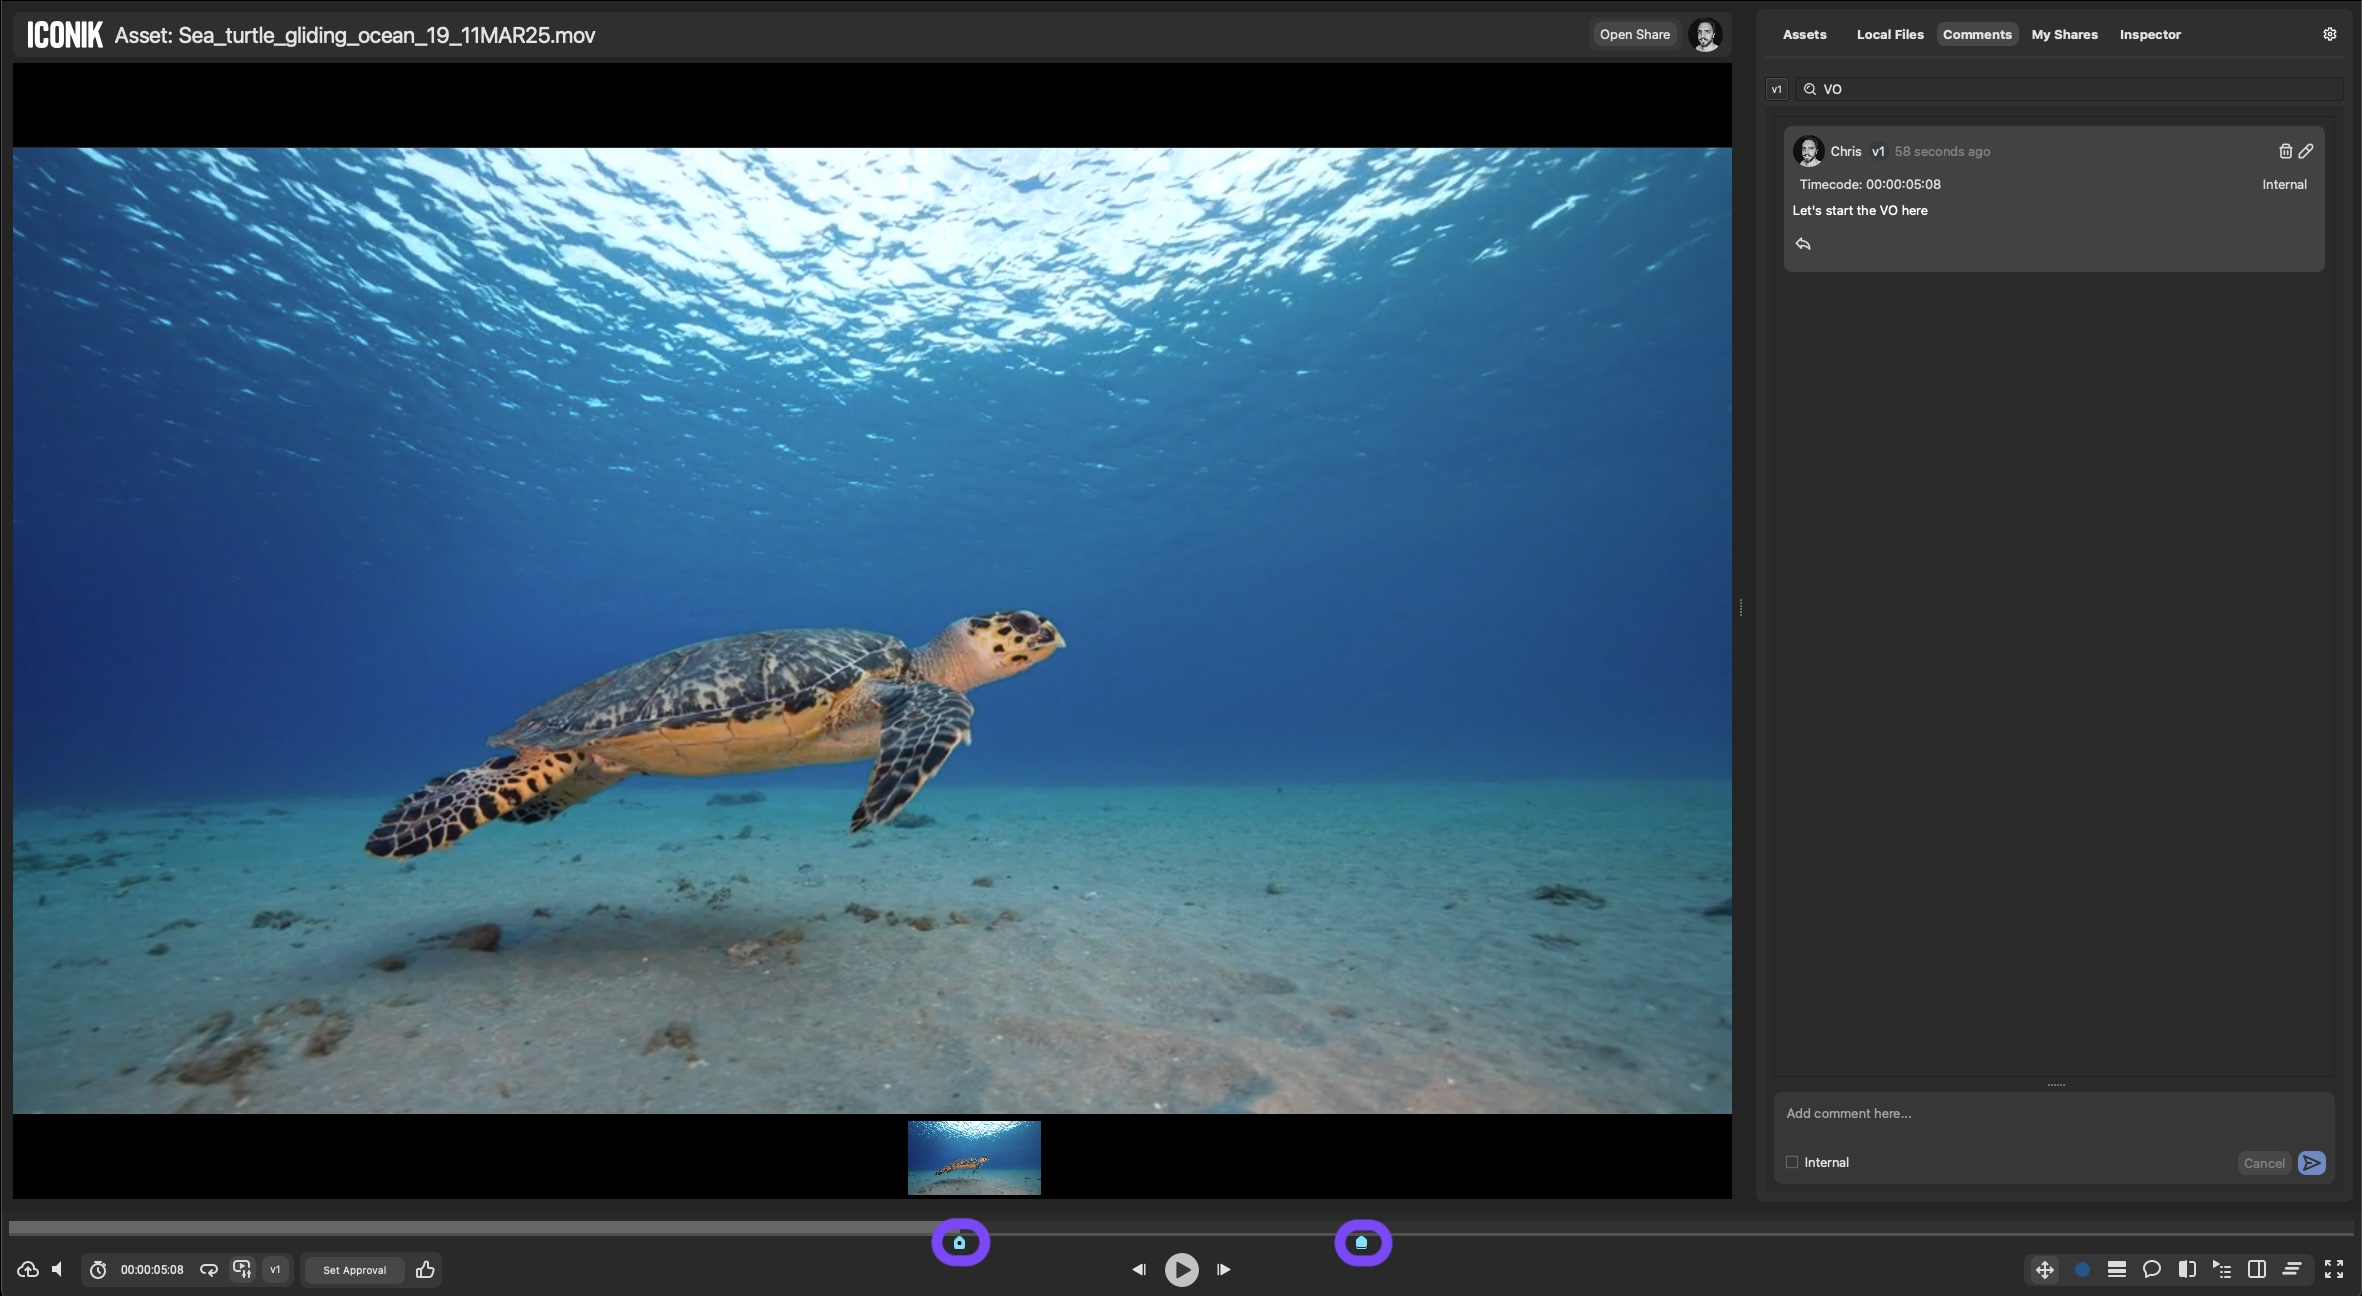2362x1296 pixels.
Task: Reply to the VO comment
Action: click(x=1803, y=244)
